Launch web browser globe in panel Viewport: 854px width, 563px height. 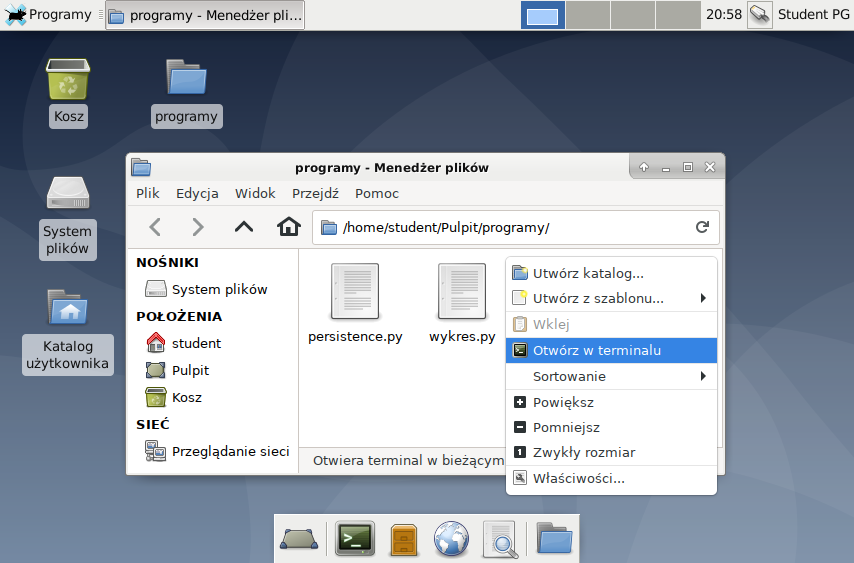click(x=451, y=538)
